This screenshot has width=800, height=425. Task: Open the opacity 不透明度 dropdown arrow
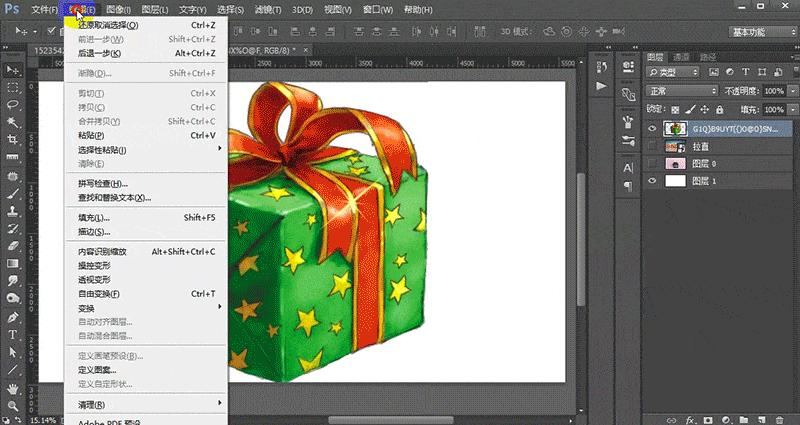(792, 91)
